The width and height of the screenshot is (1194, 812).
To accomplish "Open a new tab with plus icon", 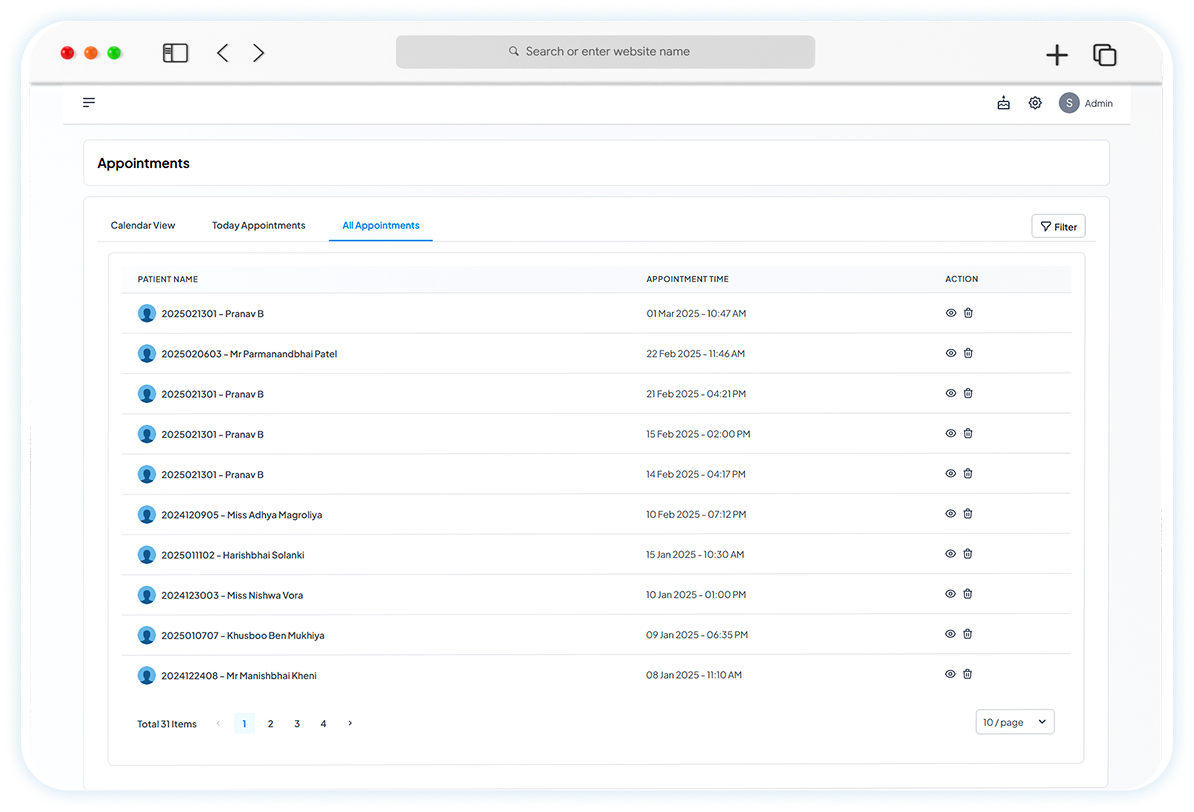I will pyautogui.click(x=1056, y=55).
